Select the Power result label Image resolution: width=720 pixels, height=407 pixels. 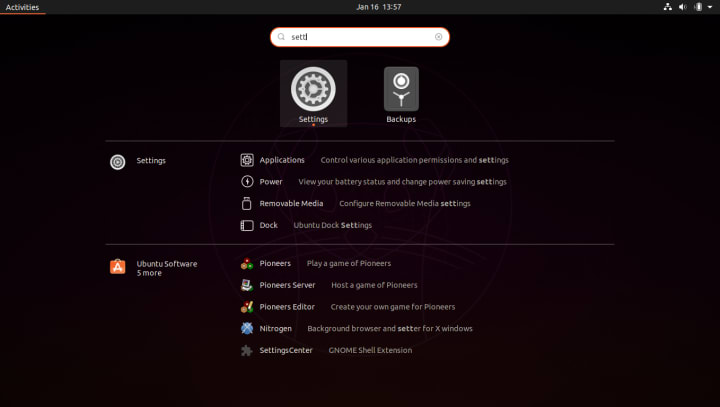pyautogui.click(x=271, y=181)
